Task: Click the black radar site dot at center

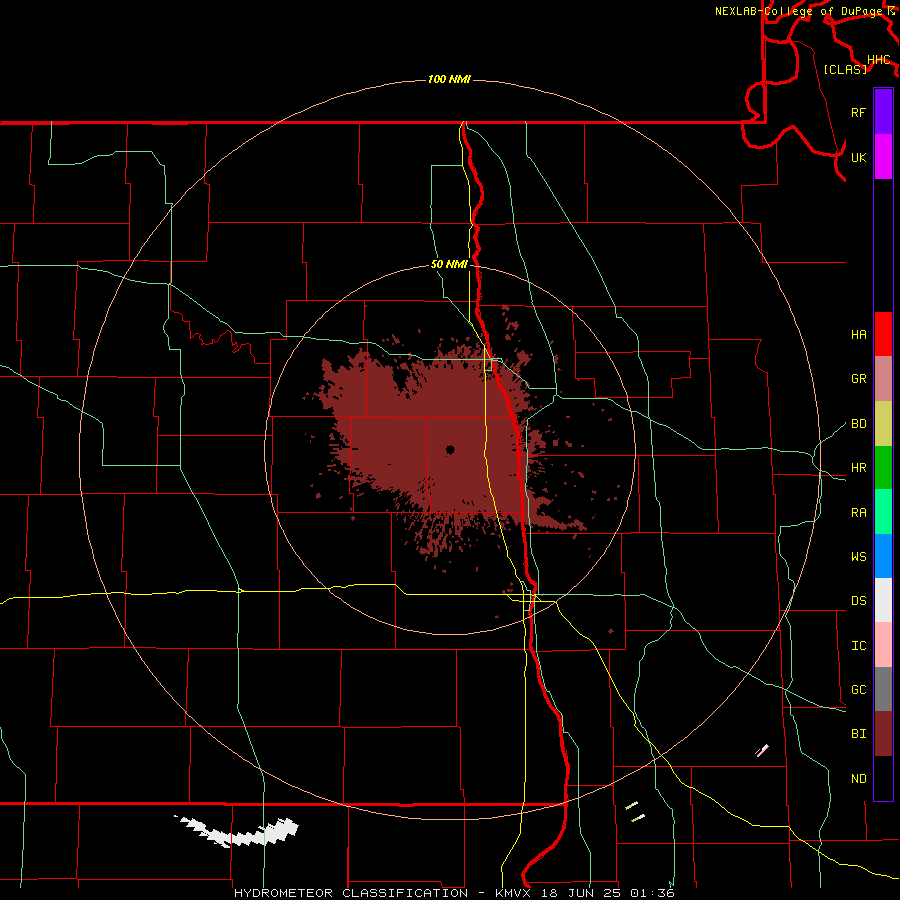Action: click(450, 449)
